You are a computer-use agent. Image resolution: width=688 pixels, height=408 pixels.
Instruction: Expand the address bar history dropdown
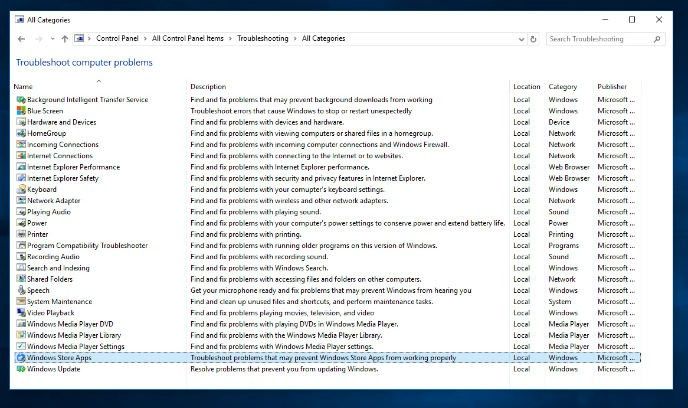click(519, 39)
